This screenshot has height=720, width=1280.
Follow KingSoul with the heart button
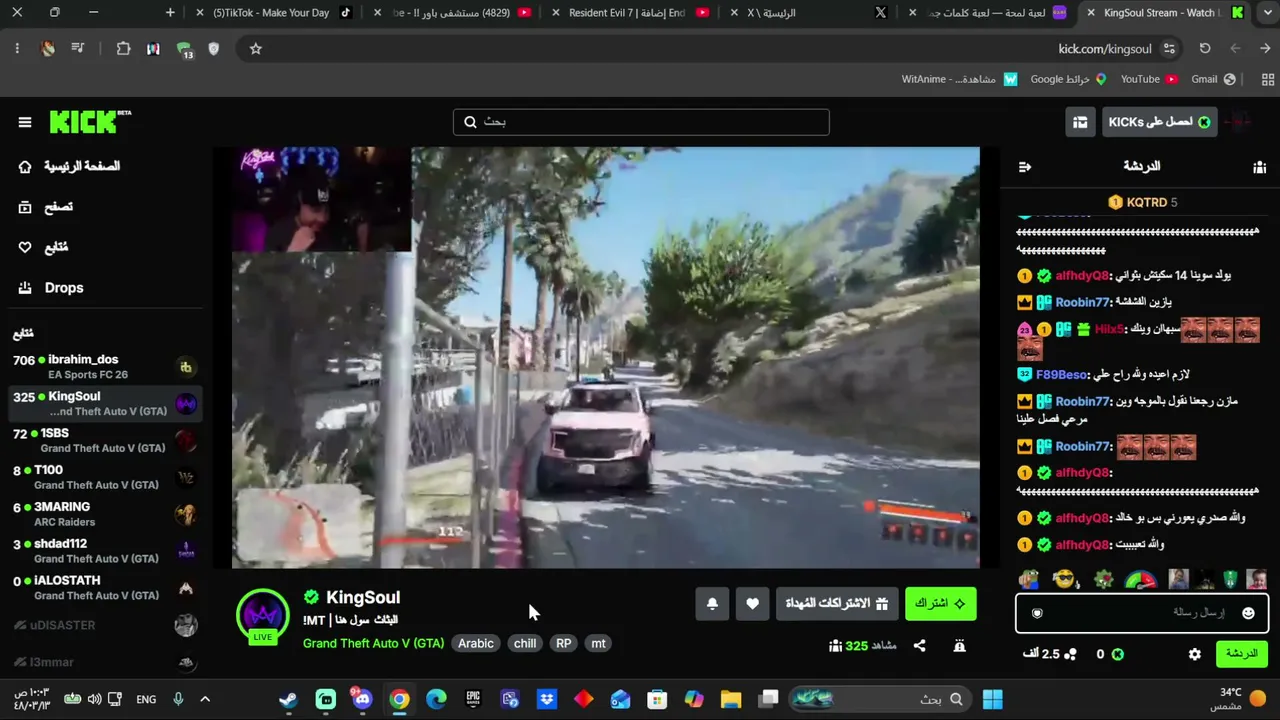(x=752, y=604)
